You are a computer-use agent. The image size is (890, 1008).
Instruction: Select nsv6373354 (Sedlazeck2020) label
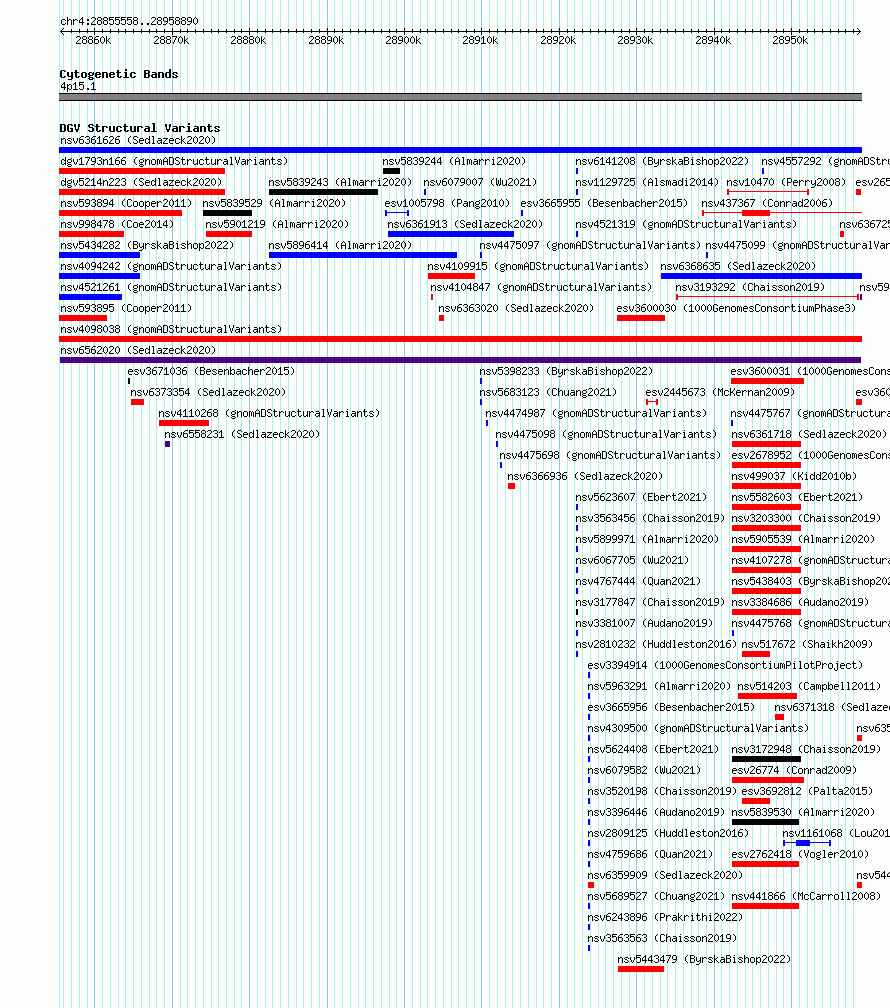click(x=208, y=392)
